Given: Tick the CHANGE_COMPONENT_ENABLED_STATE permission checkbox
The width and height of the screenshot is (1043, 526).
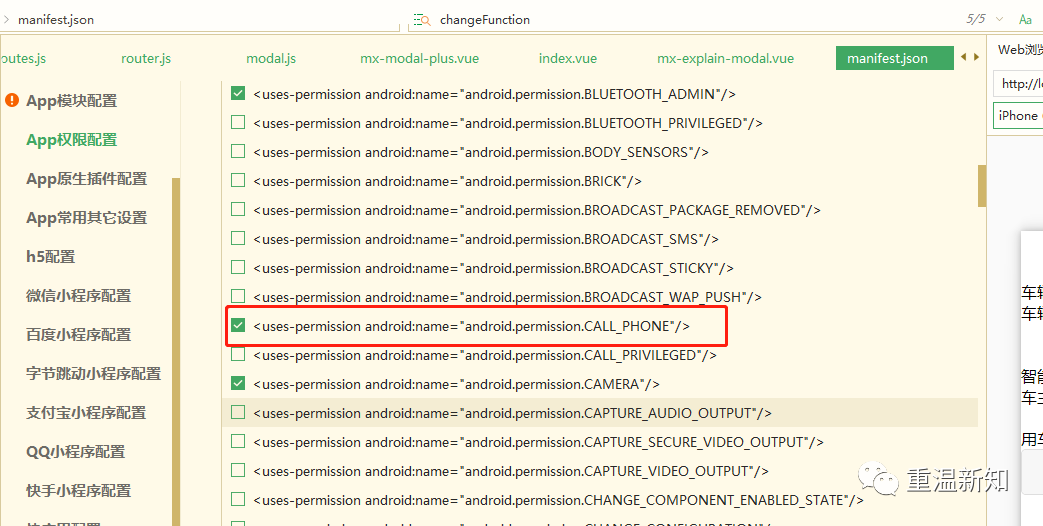Looking at the screenshot, I should coord(237,499).
